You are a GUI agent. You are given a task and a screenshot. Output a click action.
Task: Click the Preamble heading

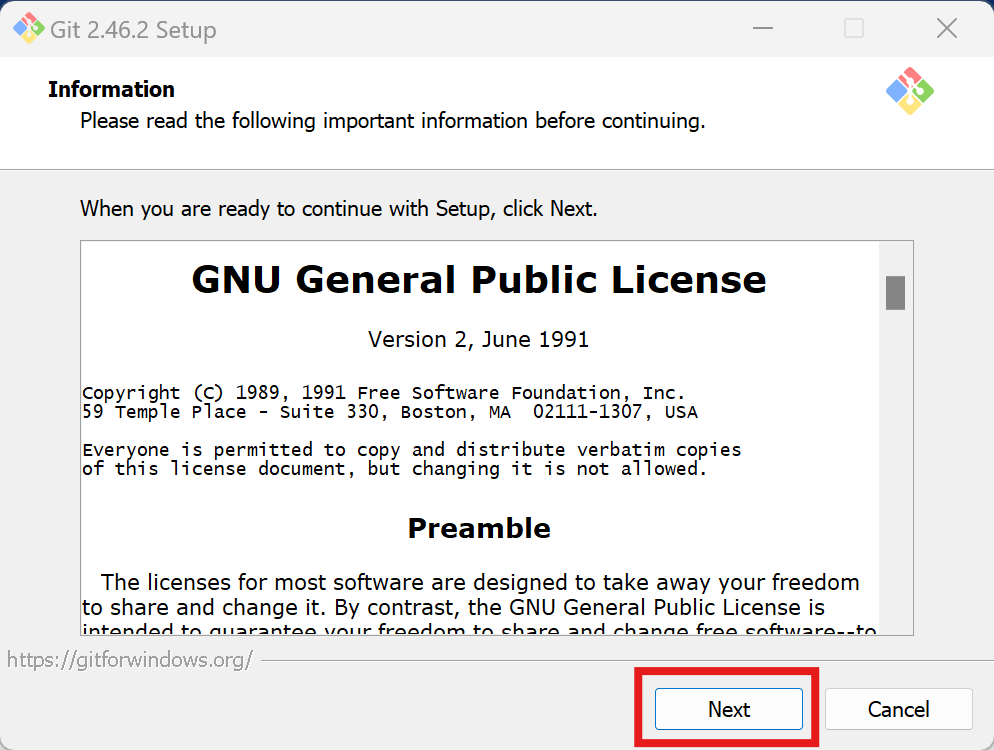[x=479, y=528]
